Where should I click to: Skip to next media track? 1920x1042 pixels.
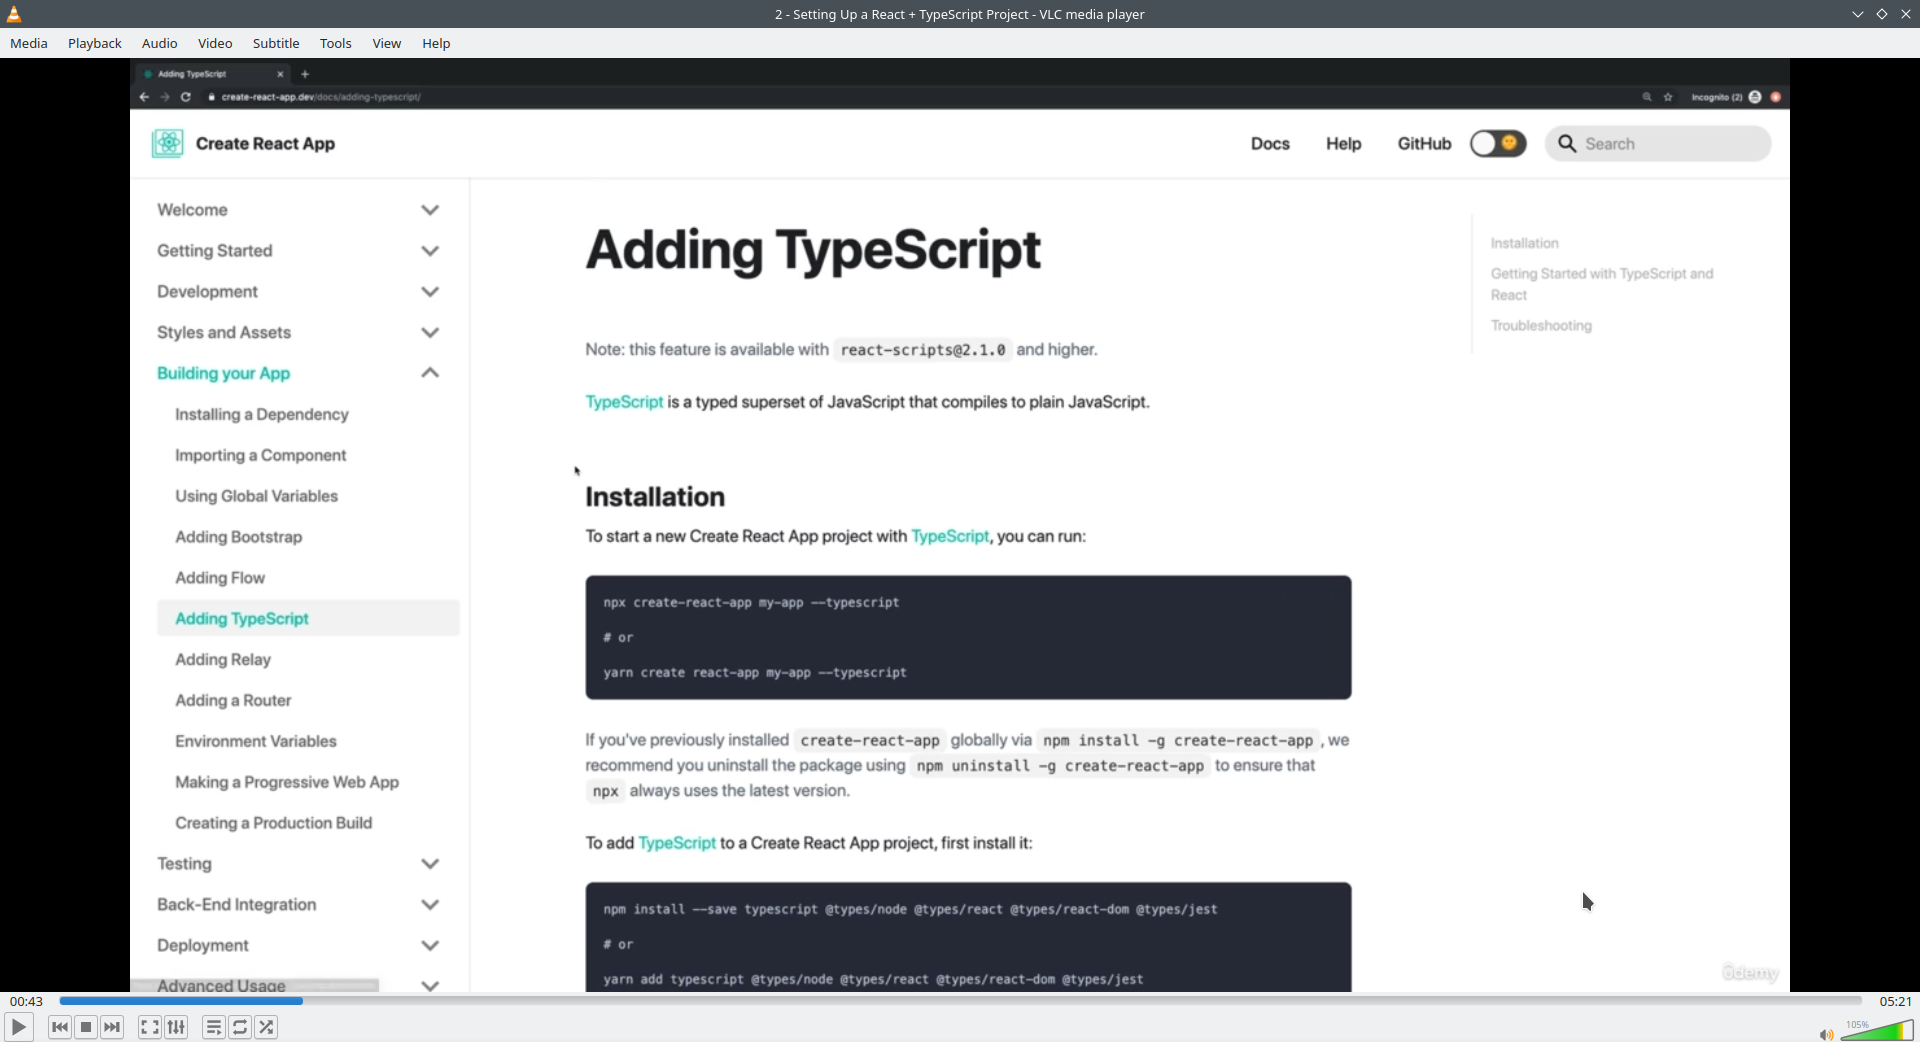113,1027
